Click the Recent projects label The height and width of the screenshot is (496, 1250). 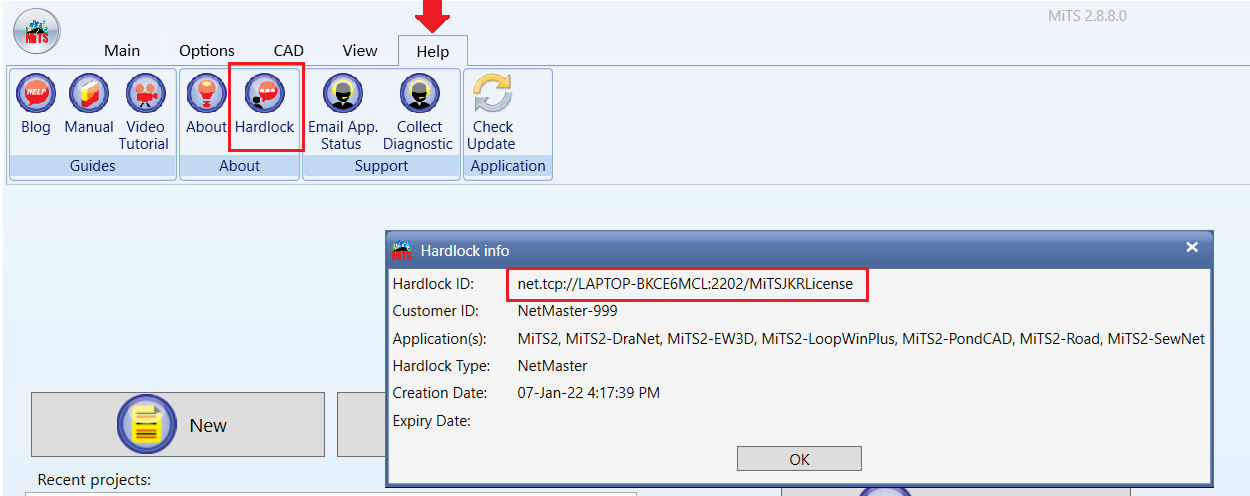[94, 480]
